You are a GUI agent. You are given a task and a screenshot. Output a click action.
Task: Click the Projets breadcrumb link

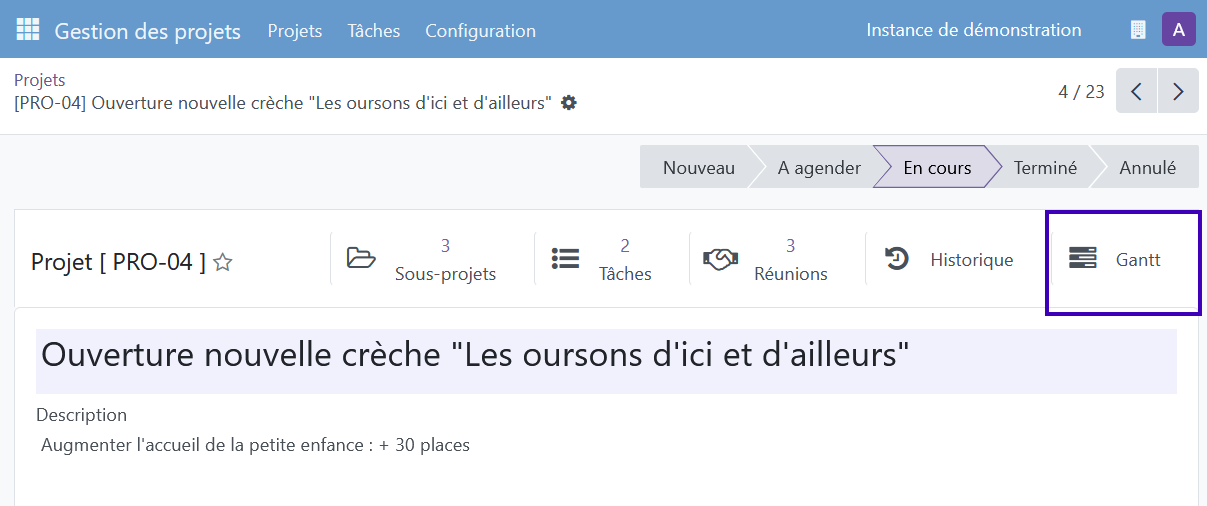pyautogui.click(x=40, y=80)
